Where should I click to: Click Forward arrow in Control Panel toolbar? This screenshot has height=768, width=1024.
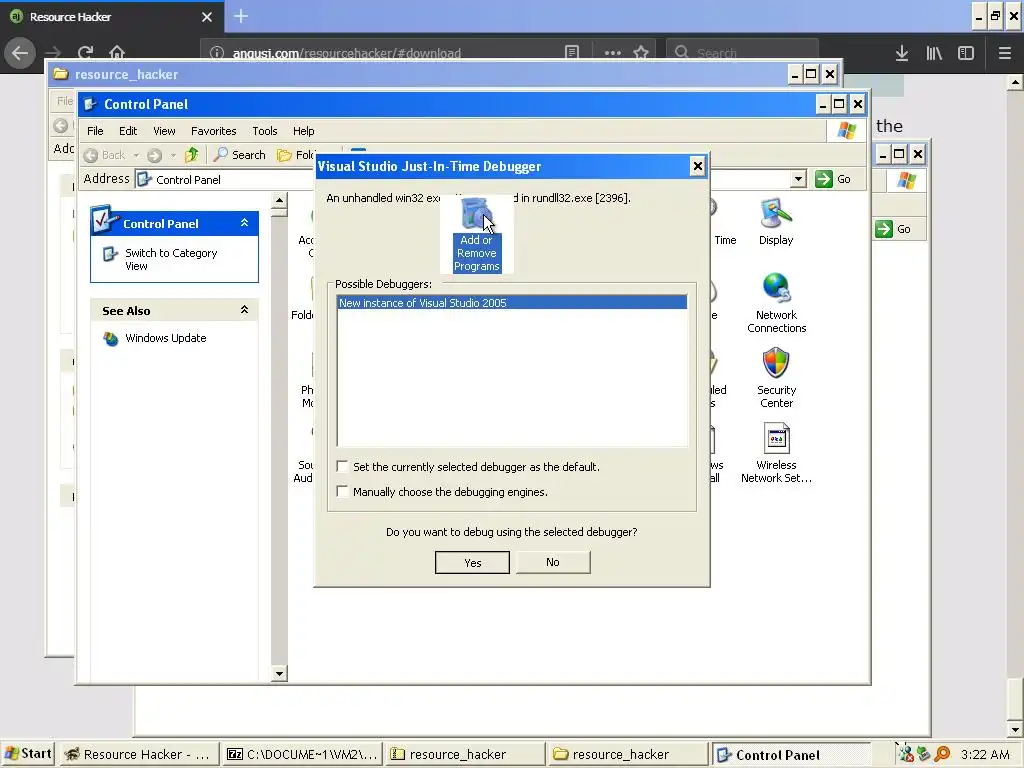pos(154,155)
